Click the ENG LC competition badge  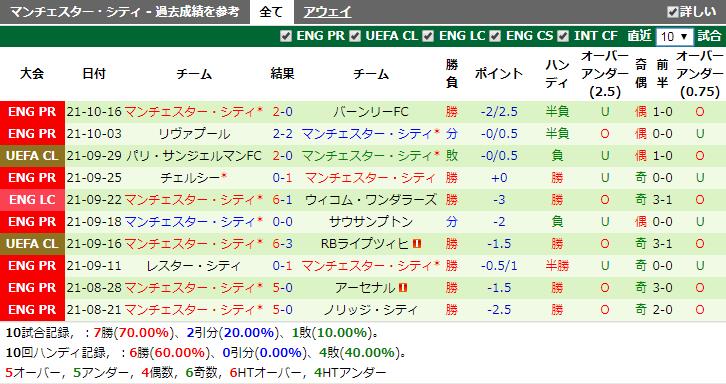point(32,200)
